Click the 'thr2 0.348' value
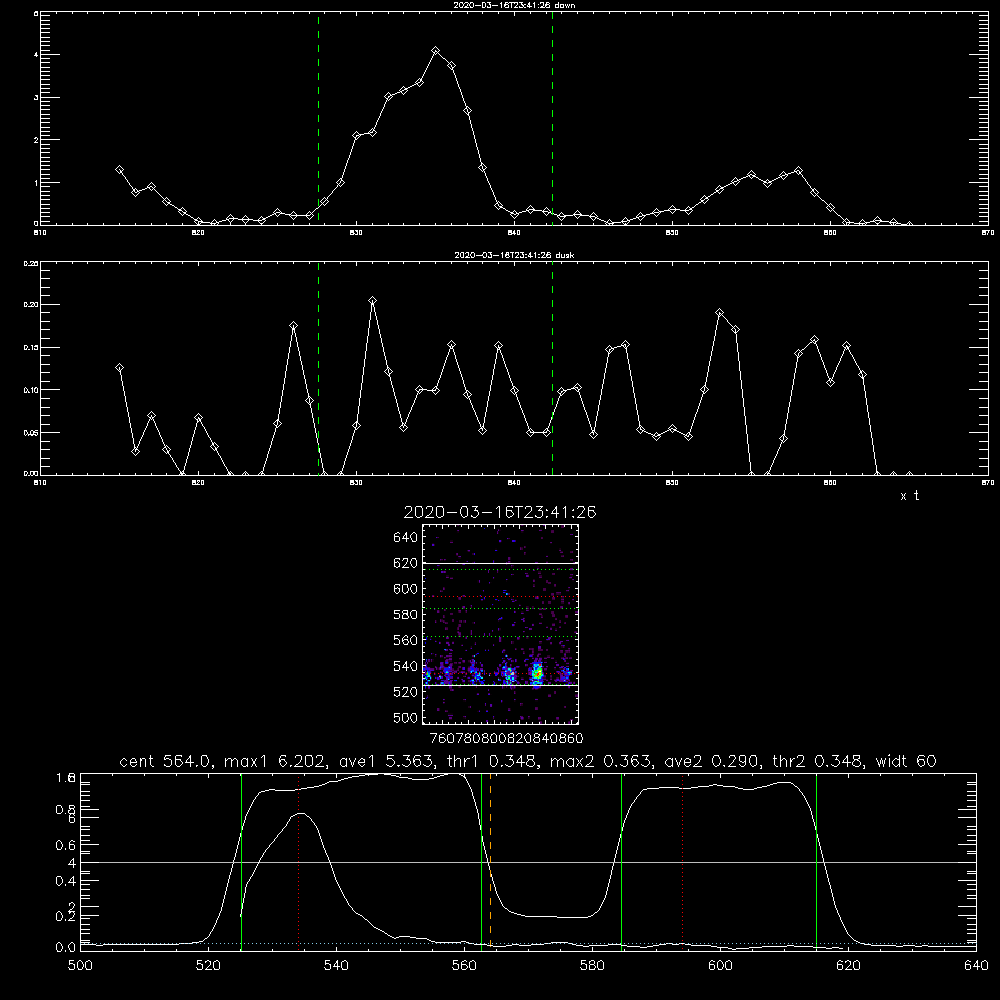Viewport: 1000px width, 1000px height. (x=818, y=761)
